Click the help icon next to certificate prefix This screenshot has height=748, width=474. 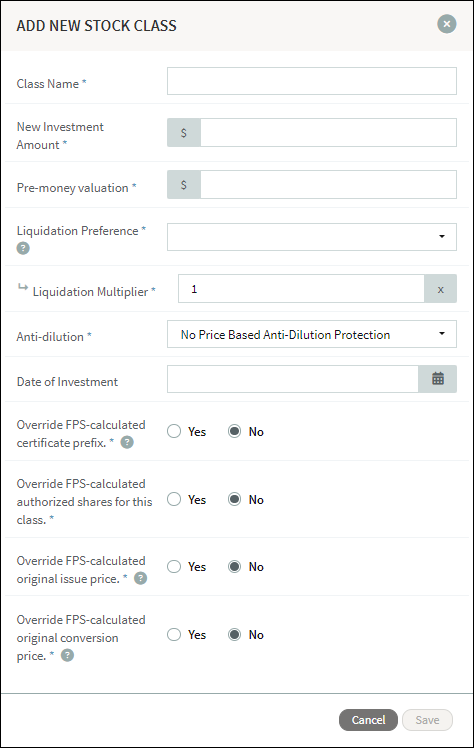[x=127, y=443]
